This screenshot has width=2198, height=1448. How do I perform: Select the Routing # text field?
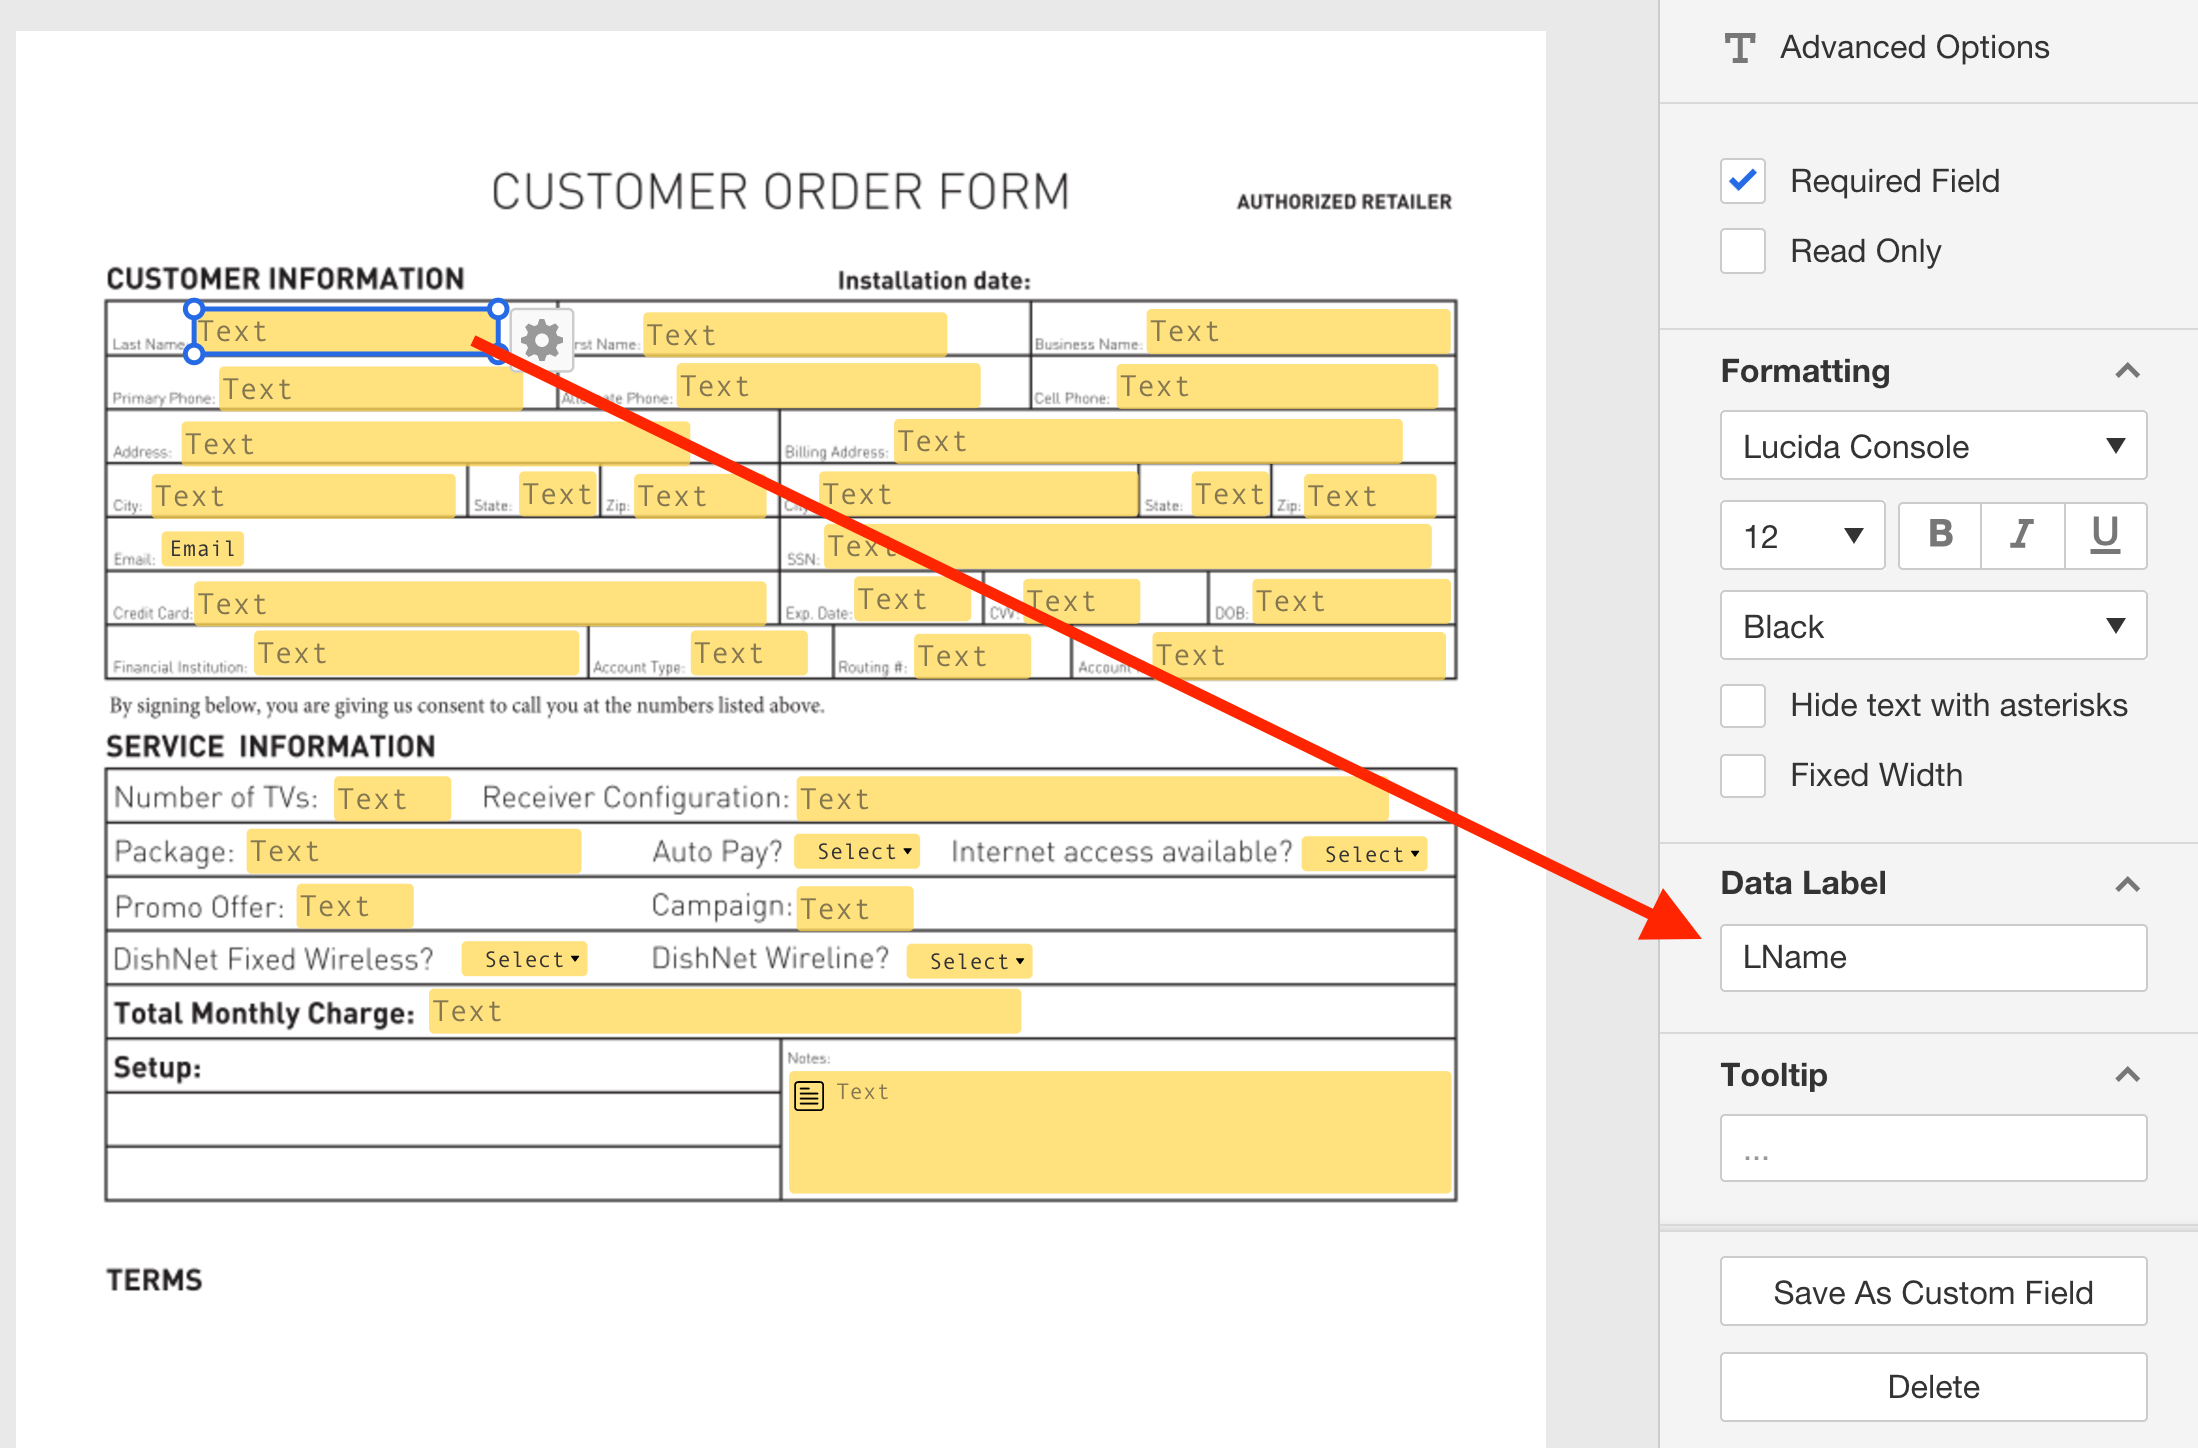pyautogui.click(x=972, y=656)
